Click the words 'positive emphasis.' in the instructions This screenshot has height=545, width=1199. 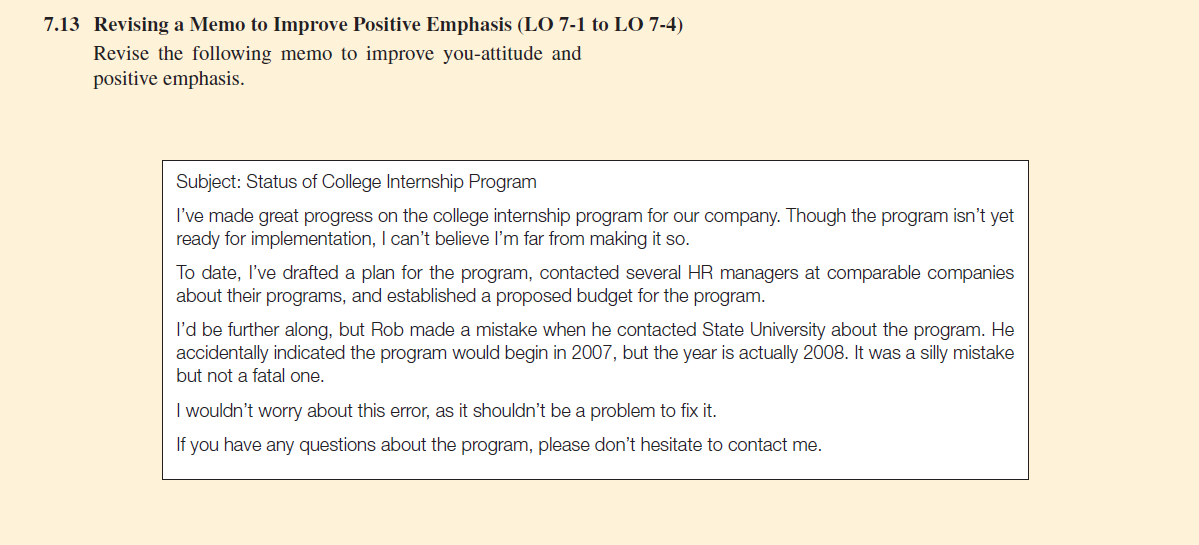pos(169,79)
